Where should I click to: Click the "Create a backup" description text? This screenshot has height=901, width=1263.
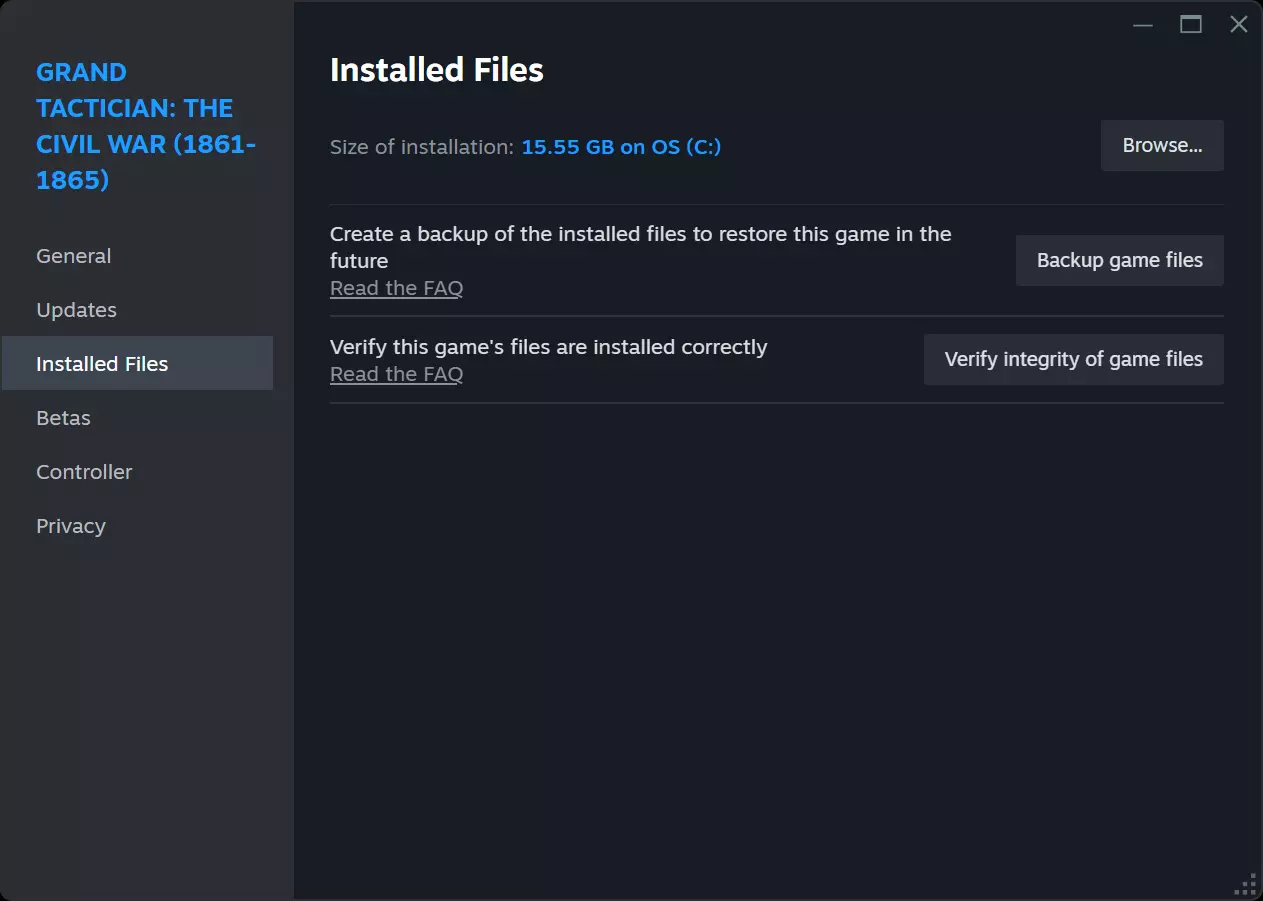pyautogui.click(x=640, y=246)
